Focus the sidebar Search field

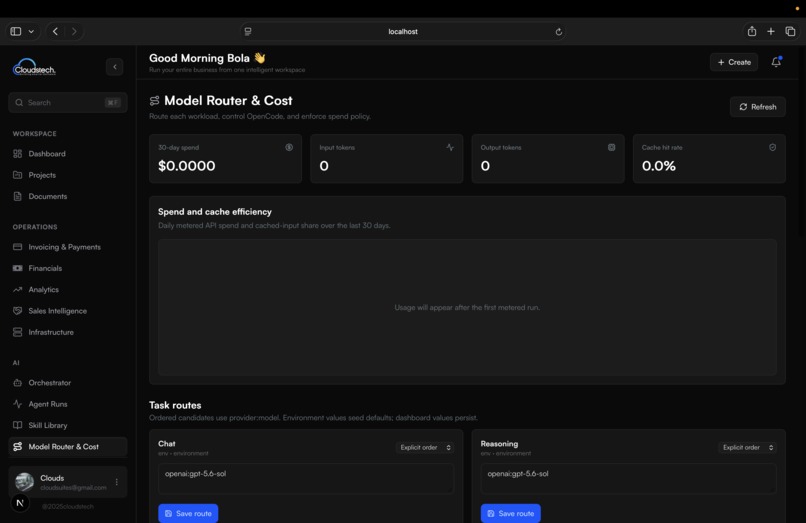(68, 102)
